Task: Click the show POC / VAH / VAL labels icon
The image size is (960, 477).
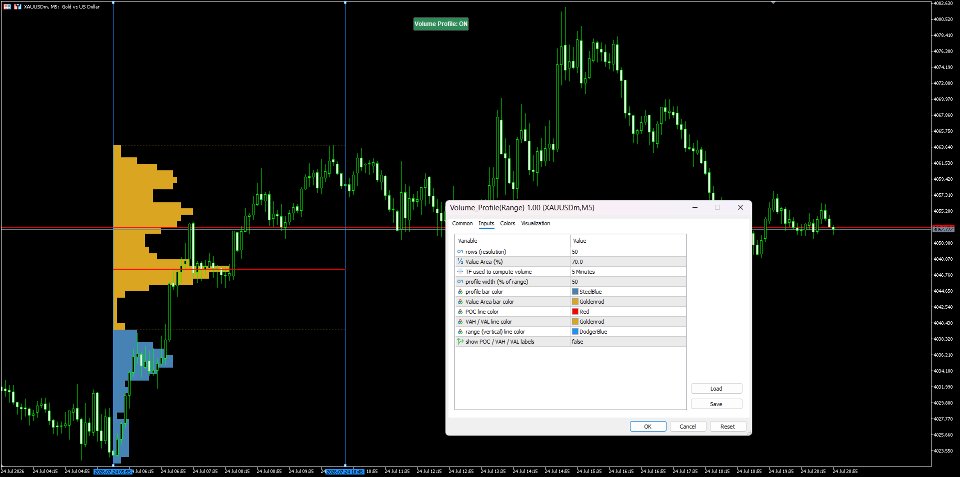Action: click(460, 342)
